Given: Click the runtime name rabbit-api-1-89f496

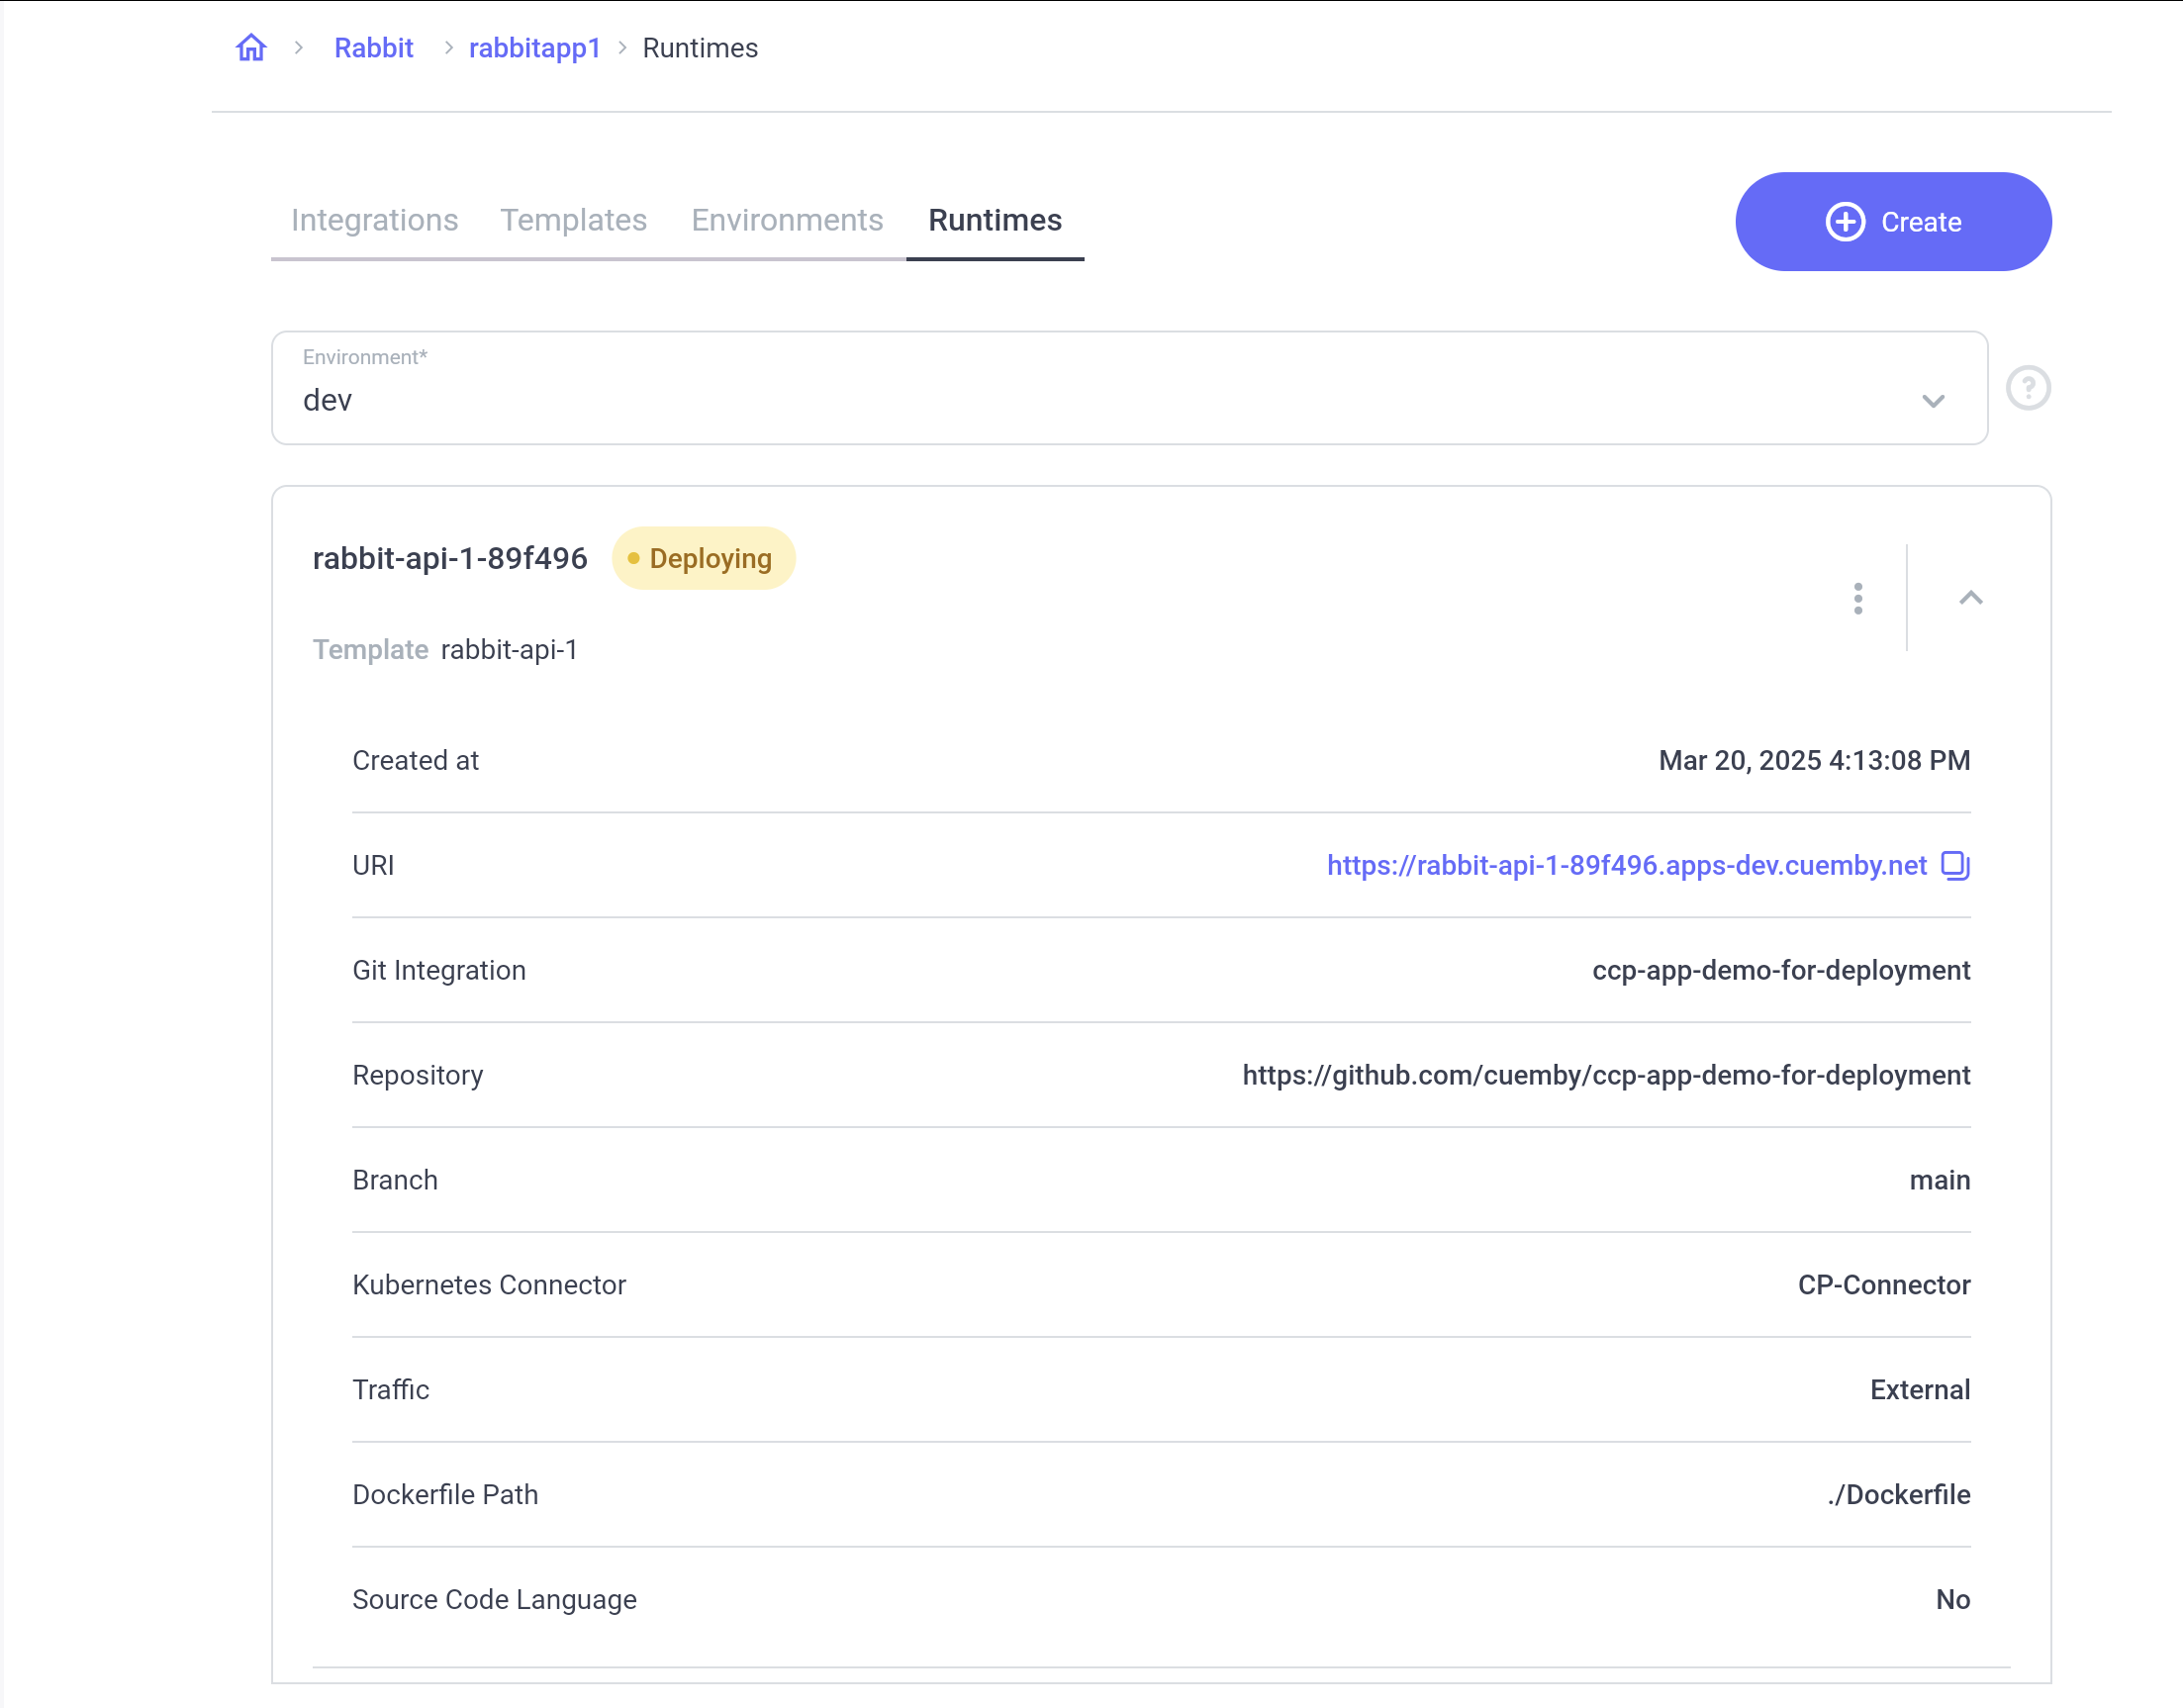Looking at the screenshot, I should click(450, 558).
